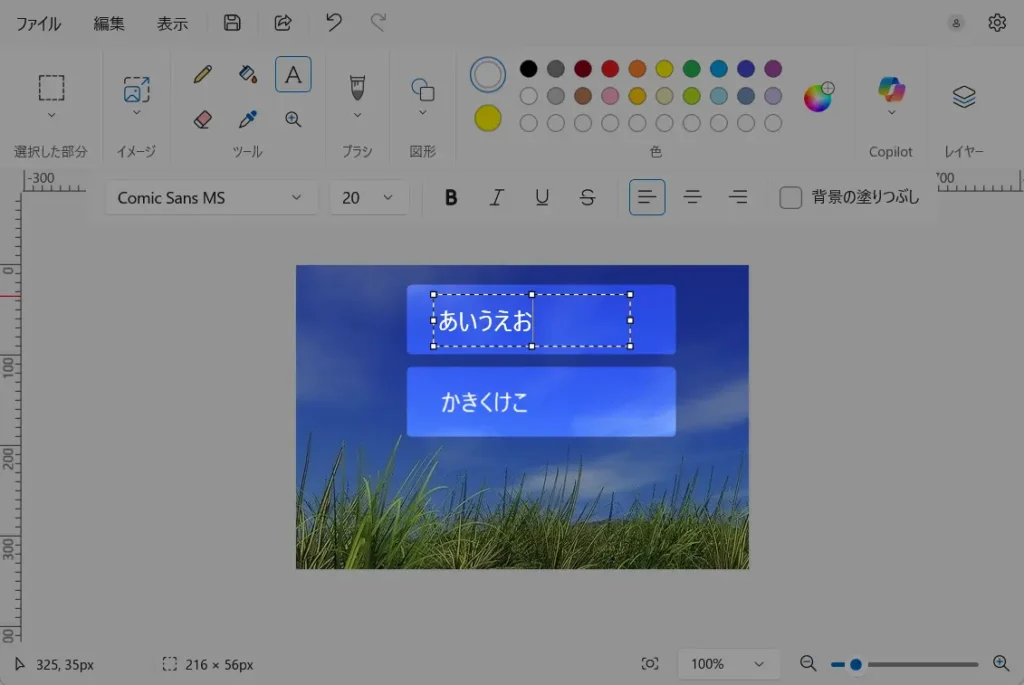The width and height of the screenshot is (1024, 685).
Task: Pick the bright red color swatch
Action: tap(610, 69)
